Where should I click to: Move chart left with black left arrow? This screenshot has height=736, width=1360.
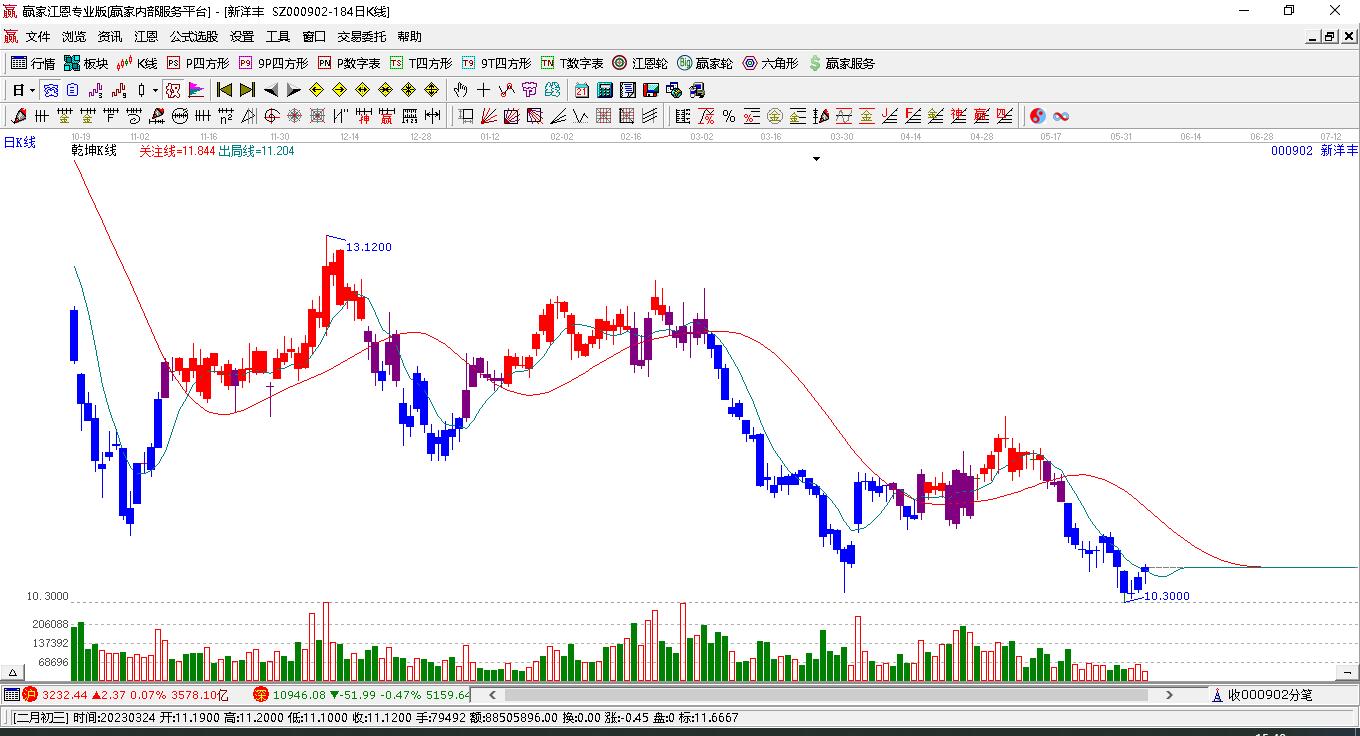click(271, 90)
